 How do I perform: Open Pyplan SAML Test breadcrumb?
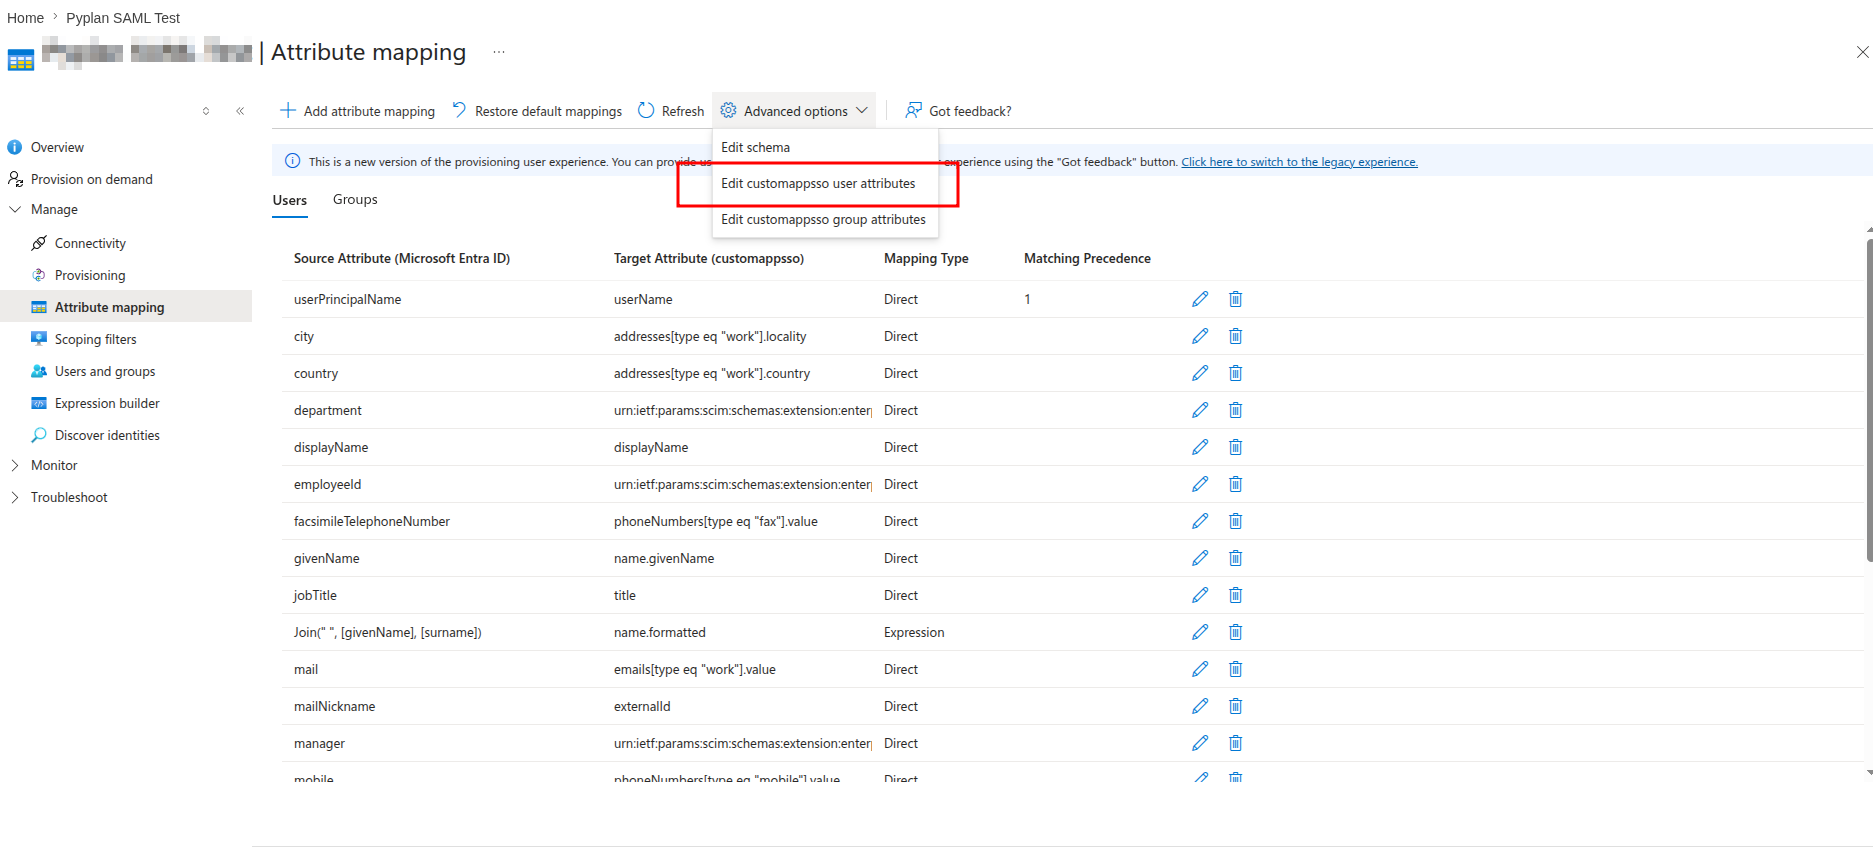click(x=123, y=18)
